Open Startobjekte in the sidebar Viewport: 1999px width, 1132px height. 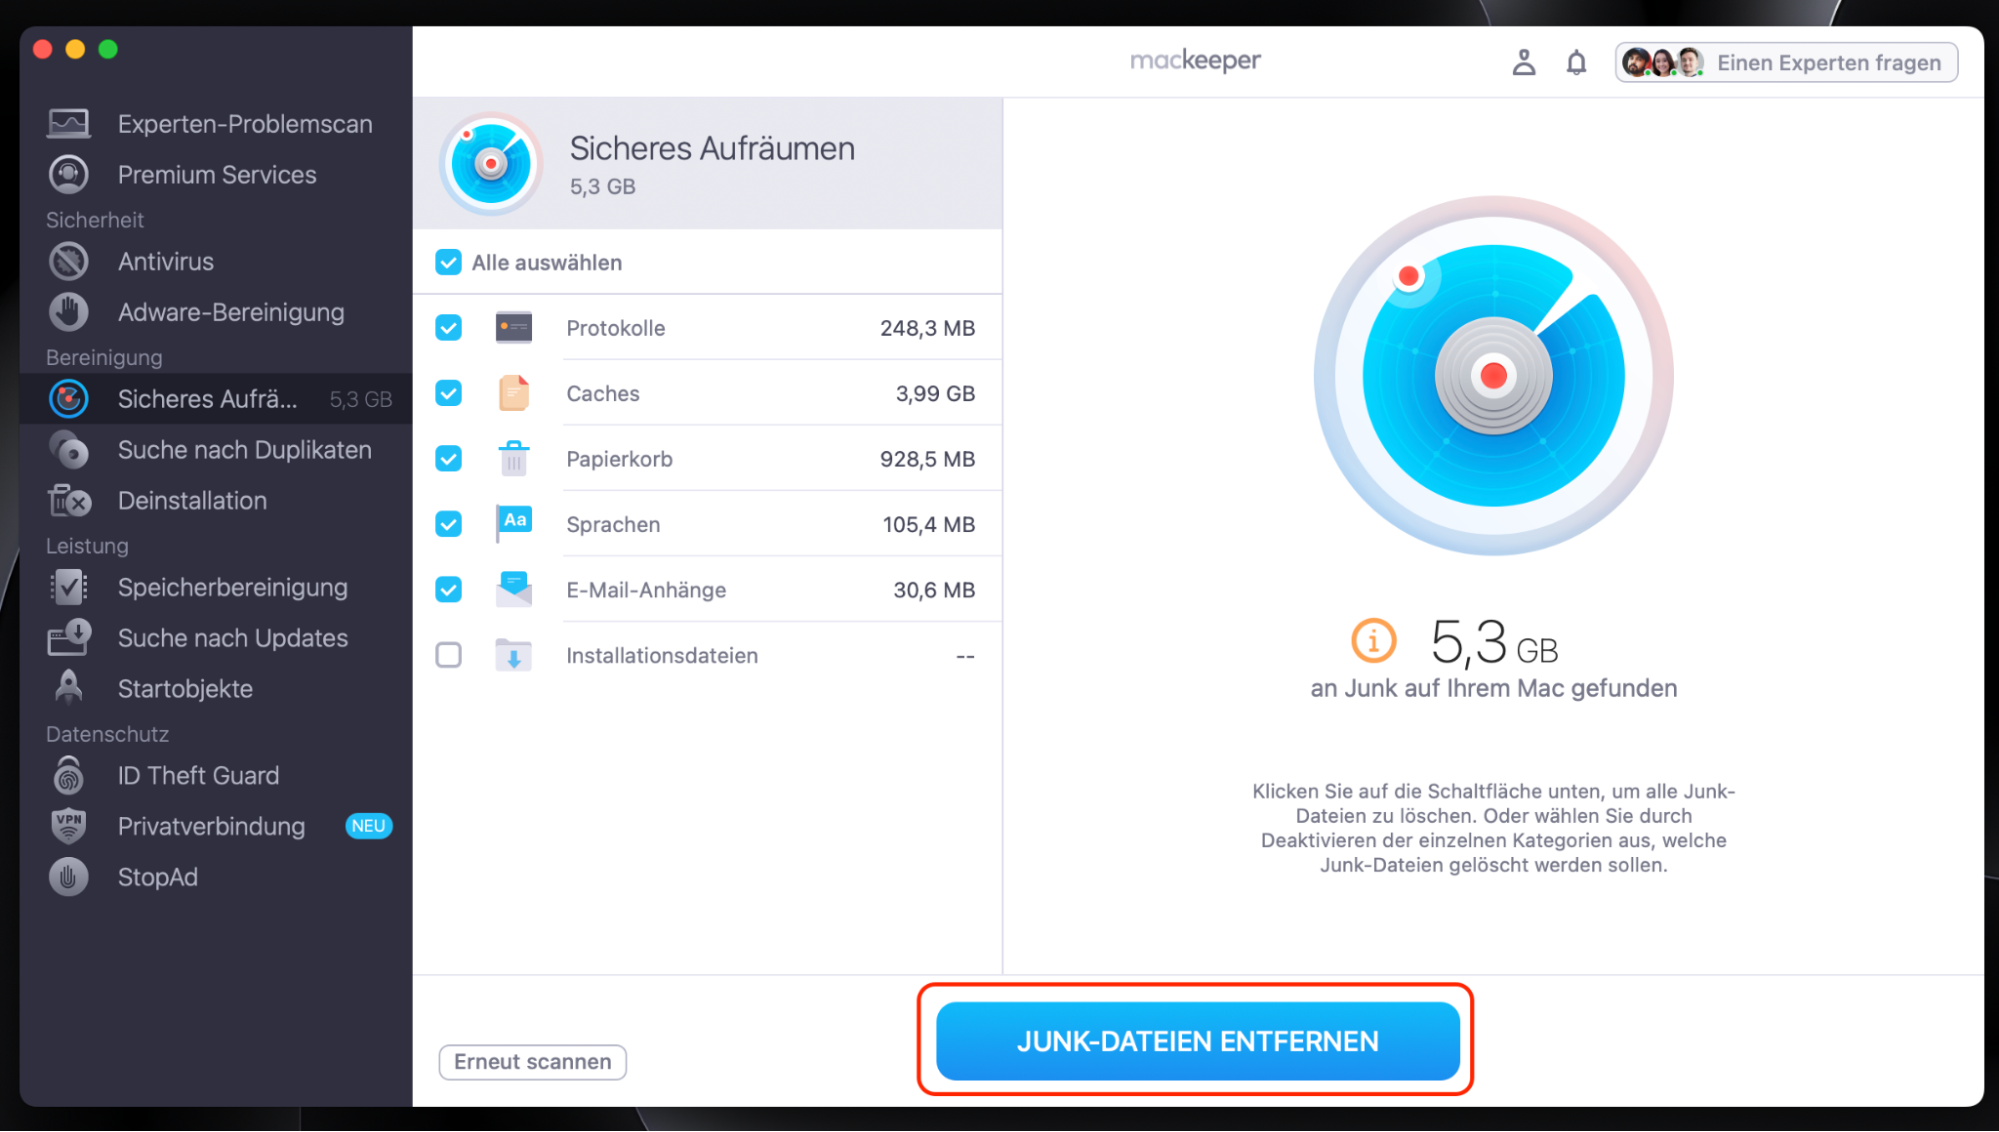(185, 688)
